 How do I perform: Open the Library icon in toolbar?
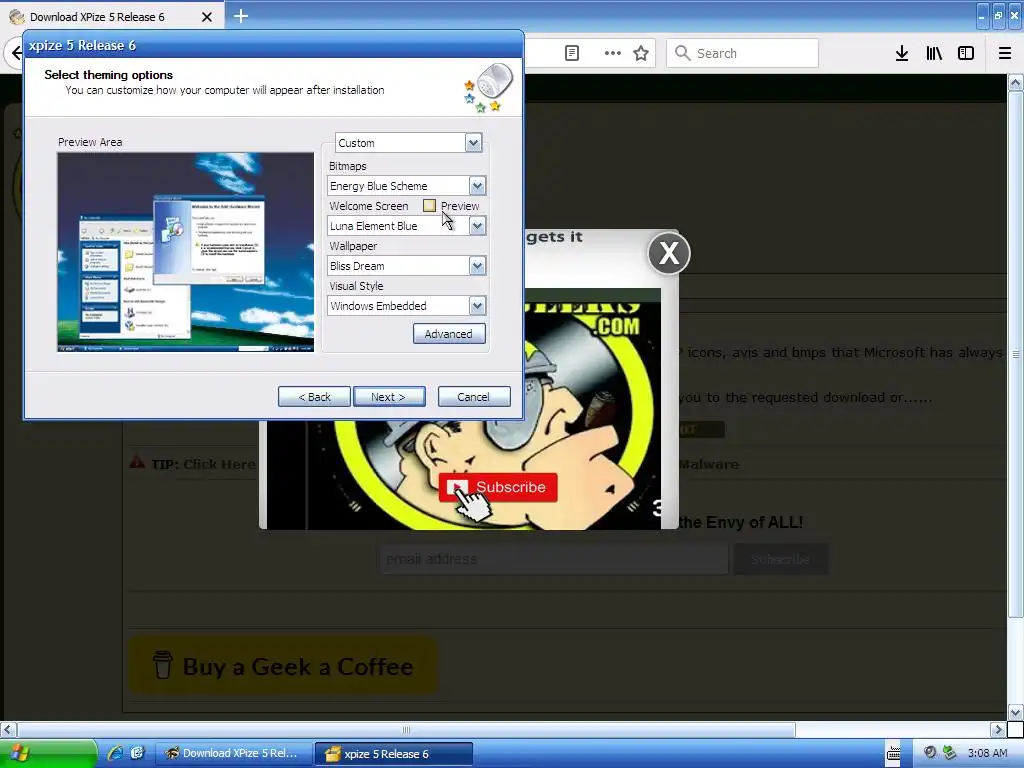pyautogui.click(x=934, y=53)
